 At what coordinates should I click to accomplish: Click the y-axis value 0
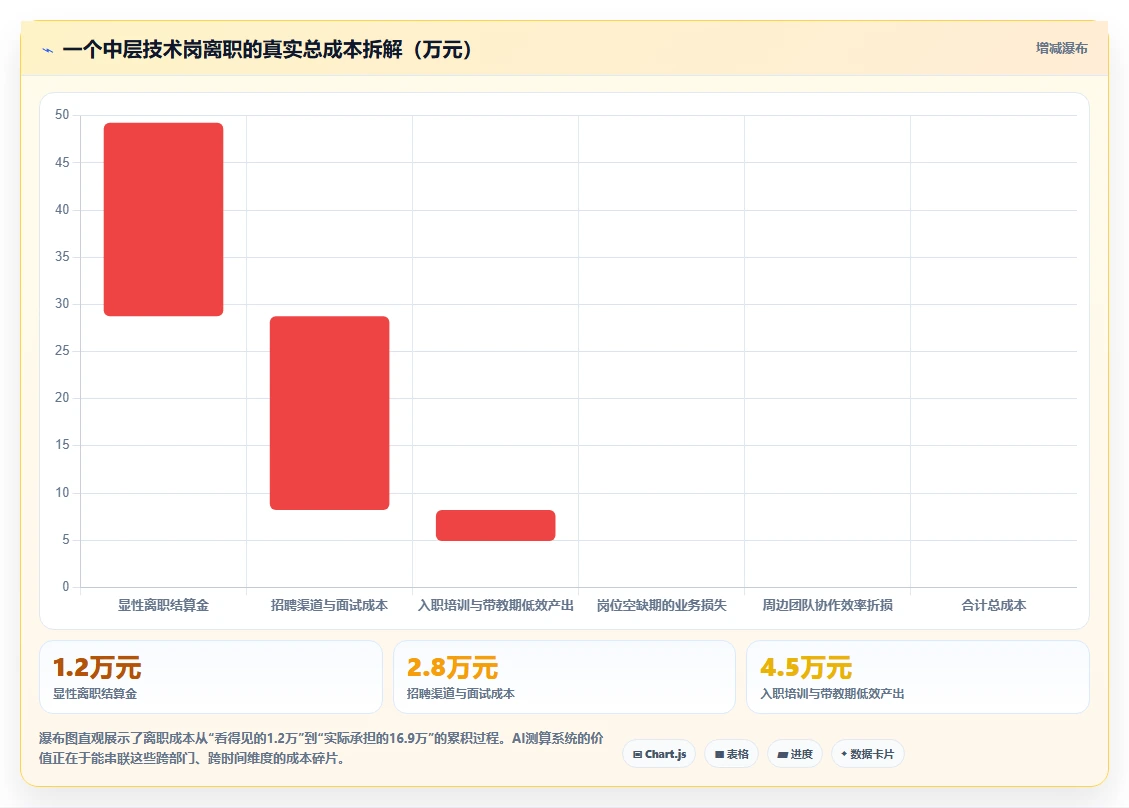(x=66, y=587)
